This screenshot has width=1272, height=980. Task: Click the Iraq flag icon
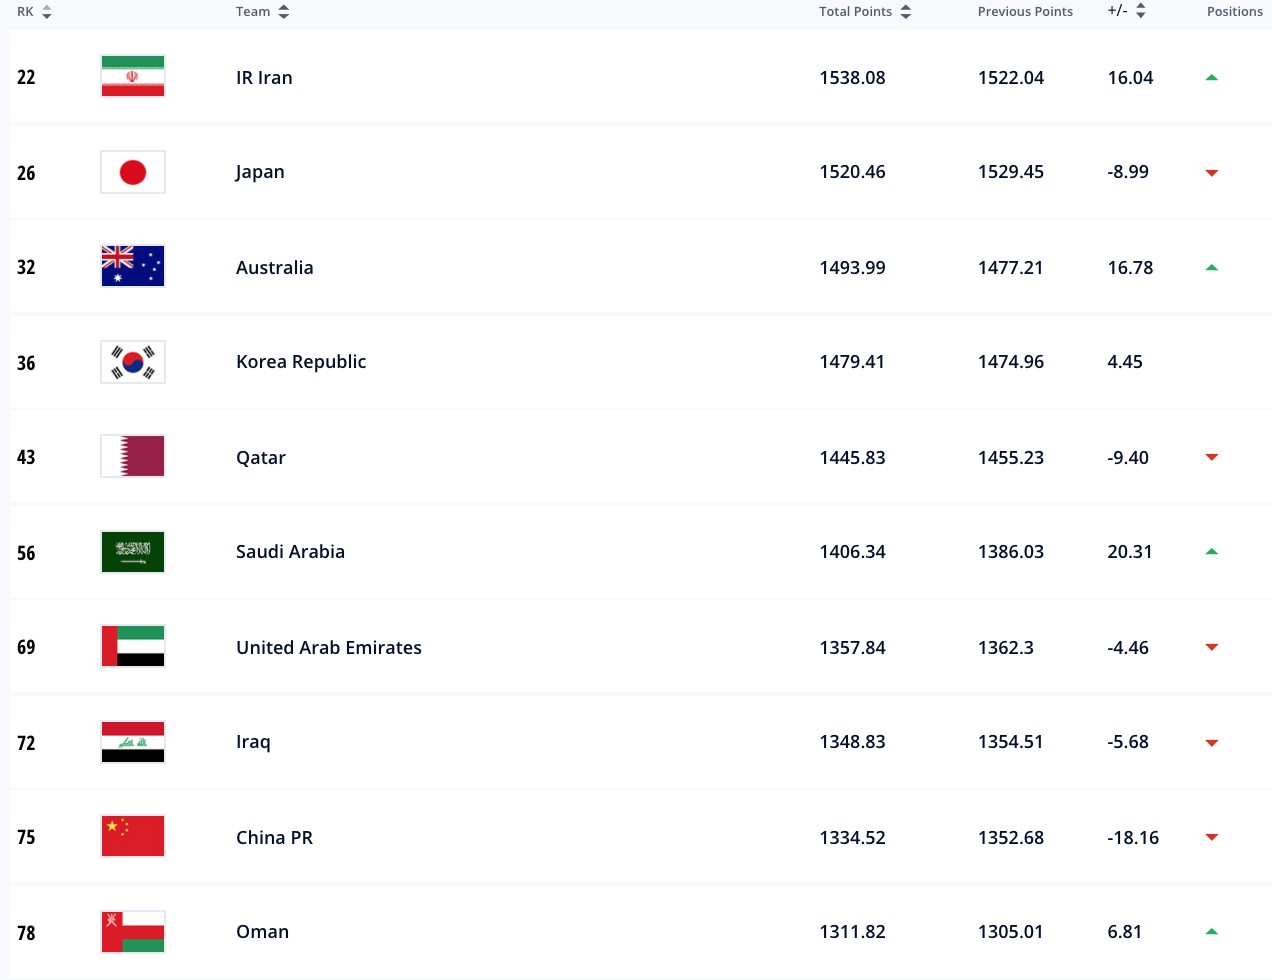click(133, 742)
